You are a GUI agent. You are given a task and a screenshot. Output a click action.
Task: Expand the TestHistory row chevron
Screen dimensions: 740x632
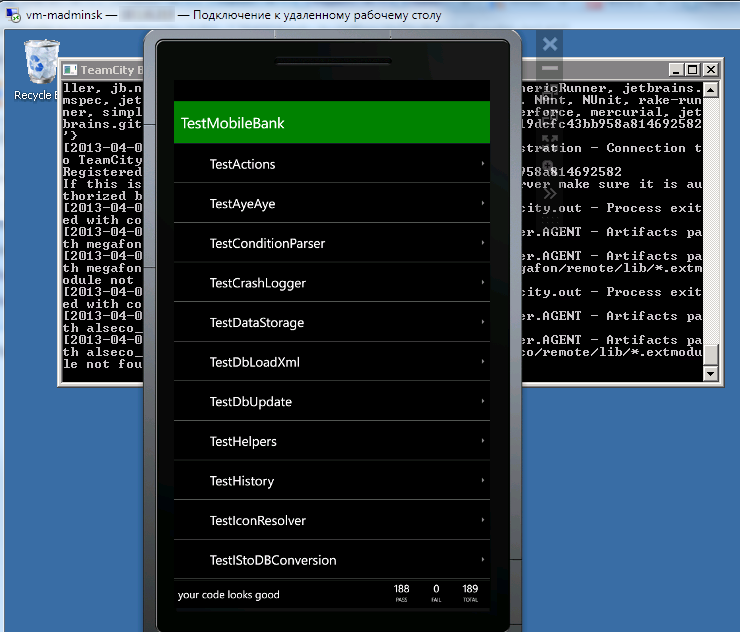coord(483,480)
